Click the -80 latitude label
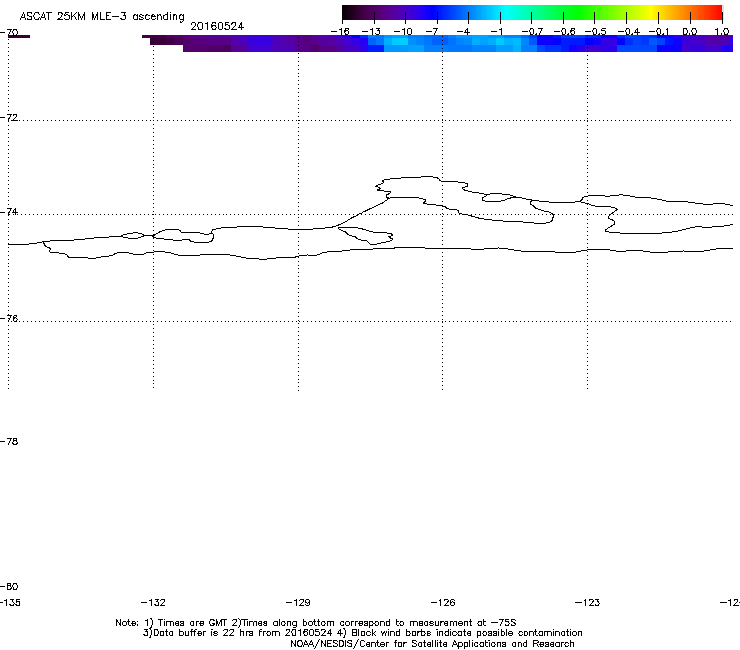The height and width of the screenshot is (650, 740). point(9,586)
